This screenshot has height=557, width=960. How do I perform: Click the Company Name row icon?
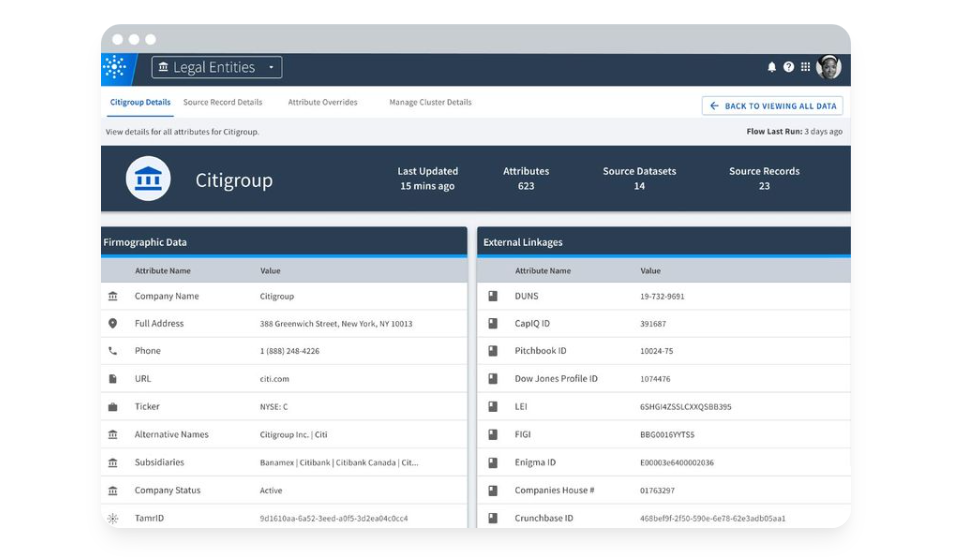coord(113,296)
